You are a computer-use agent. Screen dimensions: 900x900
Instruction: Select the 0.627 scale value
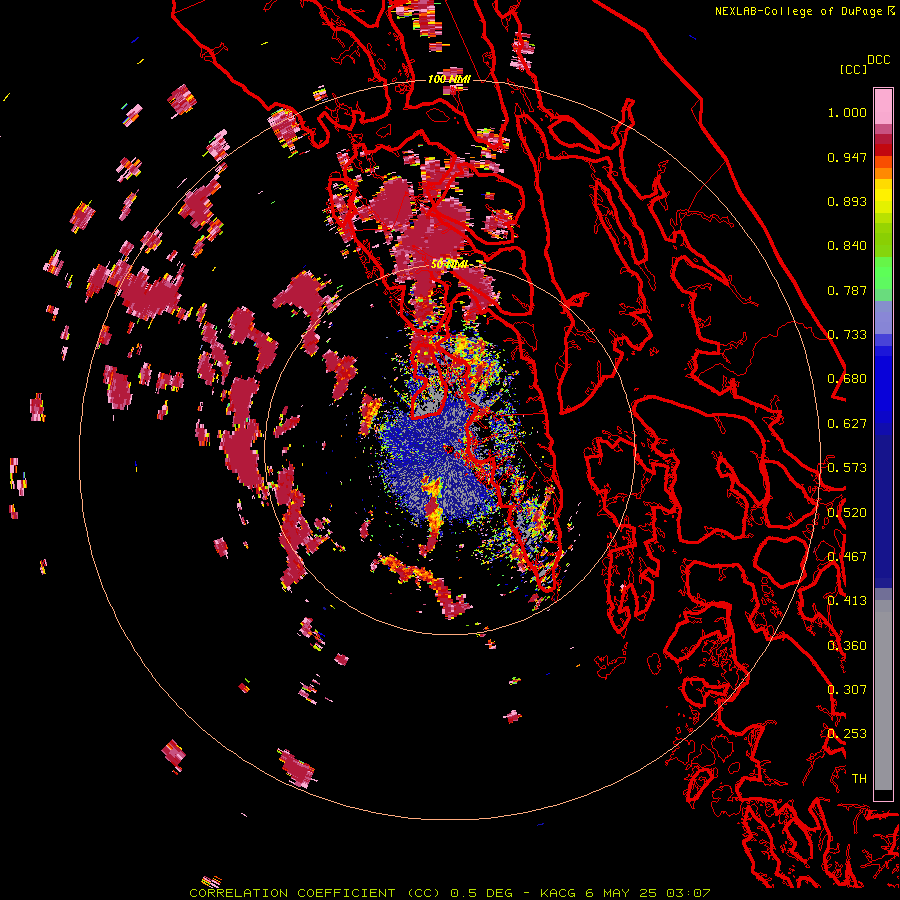(847, 424)
